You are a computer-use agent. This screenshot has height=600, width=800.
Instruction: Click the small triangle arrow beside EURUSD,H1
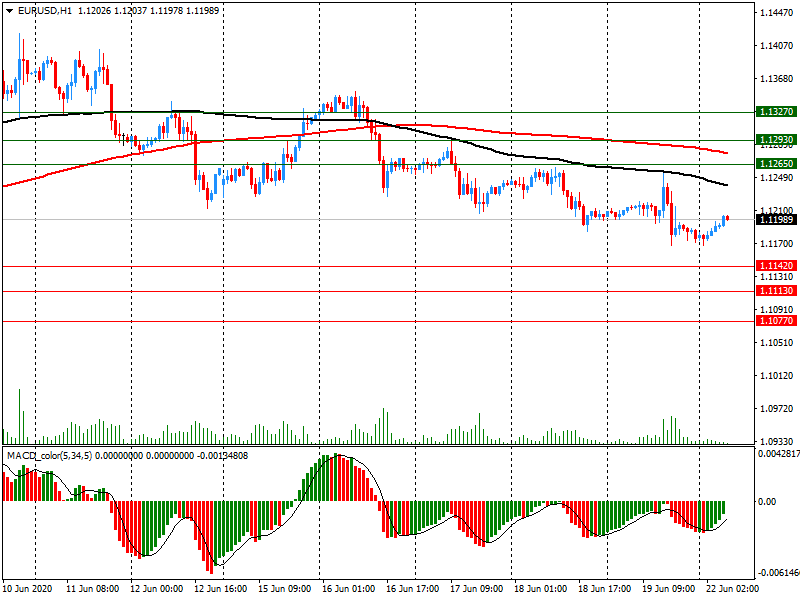[x=8, y=10]
